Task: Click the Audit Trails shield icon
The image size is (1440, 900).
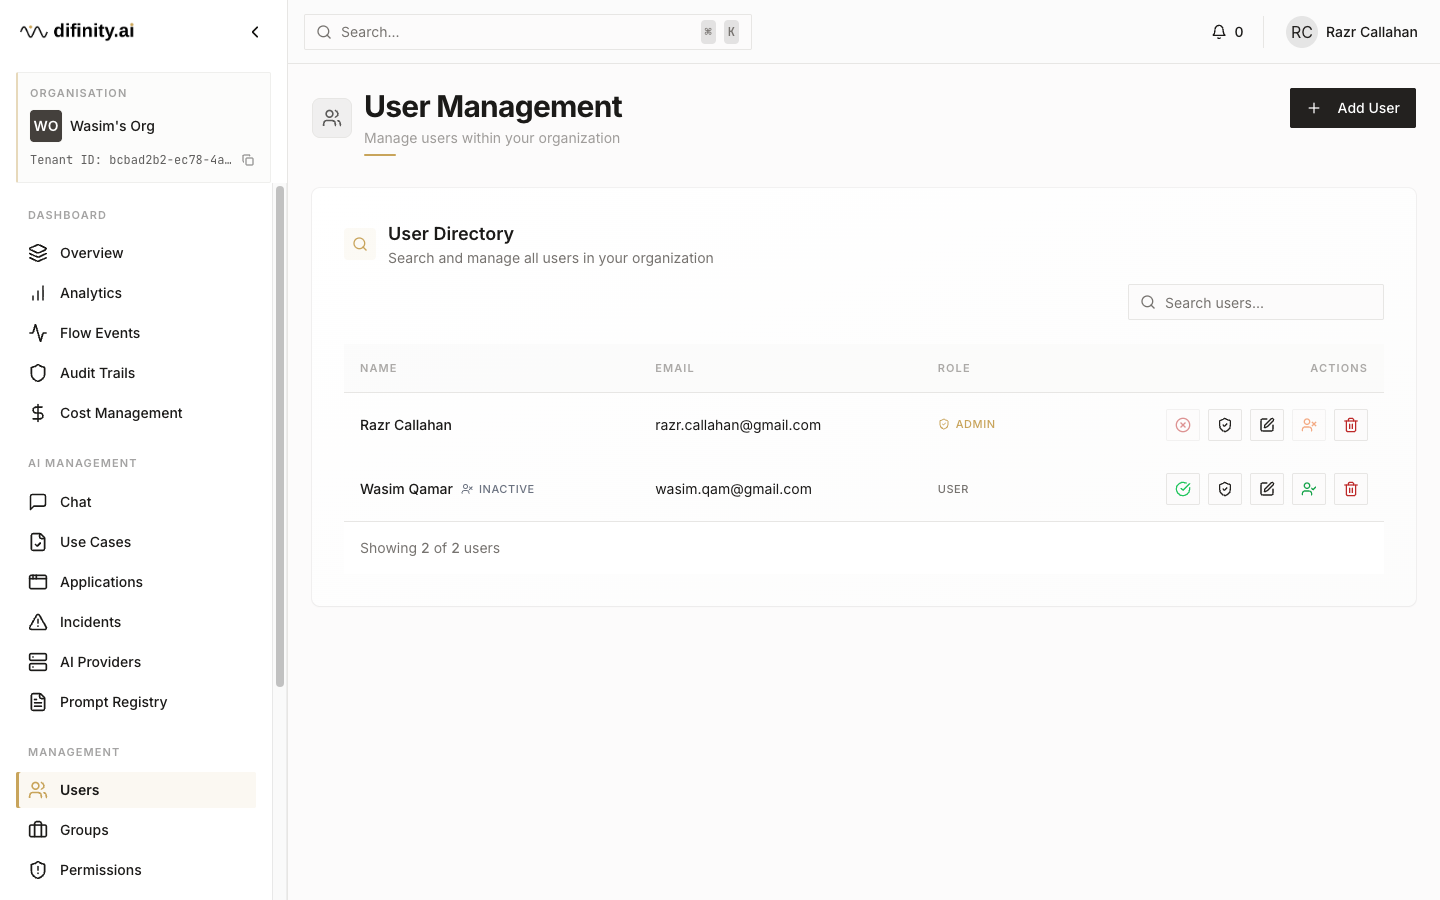Action: (x=38, y=373)
